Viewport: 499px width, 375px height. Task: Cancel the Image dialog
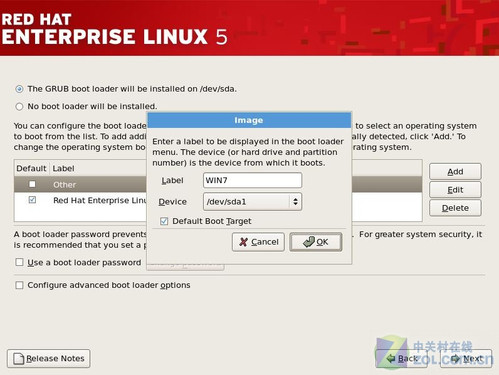pyautogui.click(x=258, y=242)
